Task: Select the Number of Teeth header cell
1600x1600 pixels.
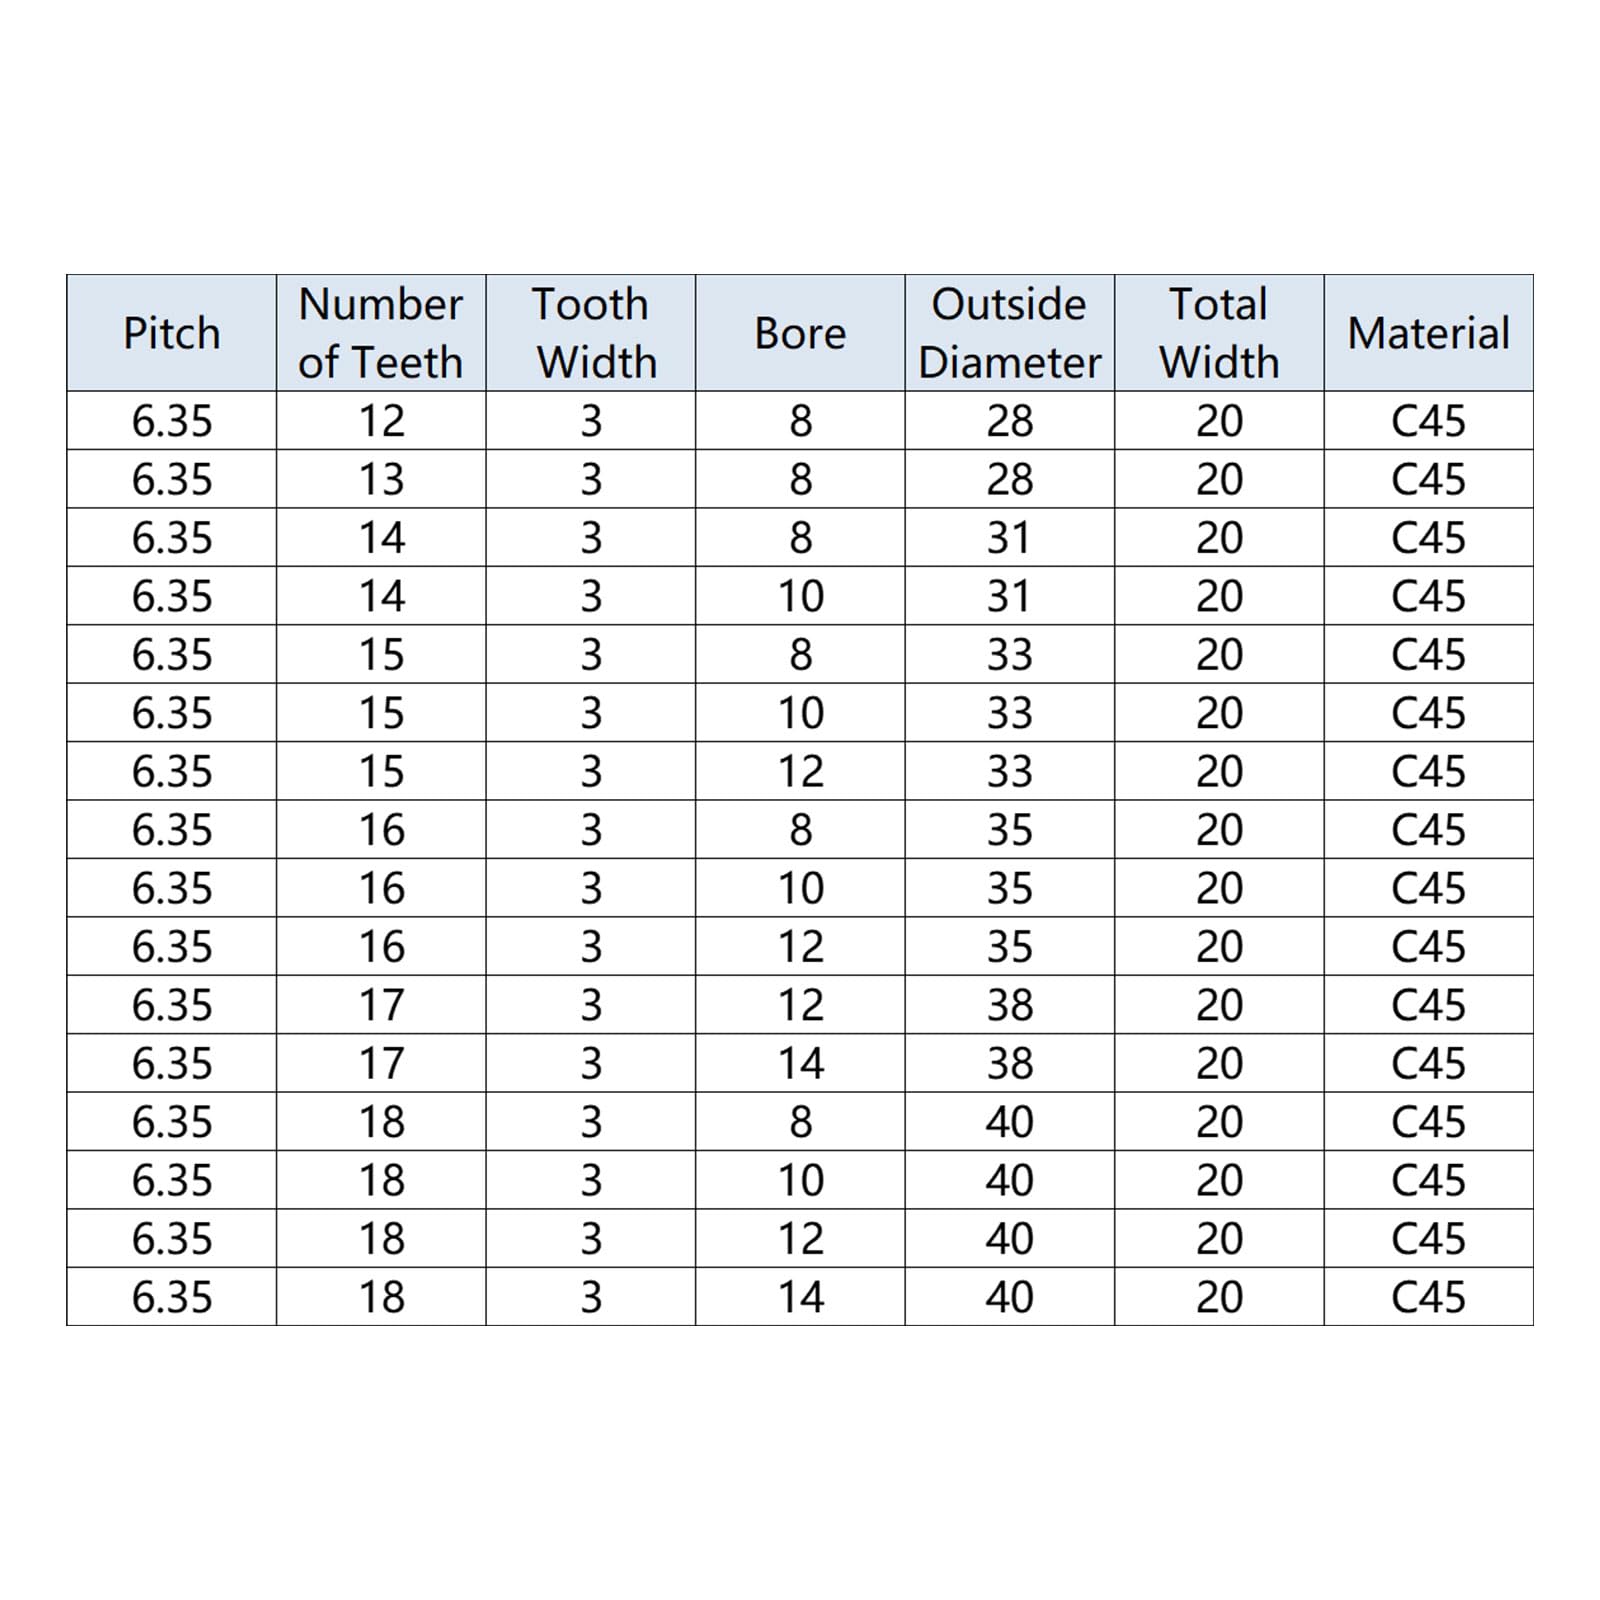Action: tap(381, 333)
